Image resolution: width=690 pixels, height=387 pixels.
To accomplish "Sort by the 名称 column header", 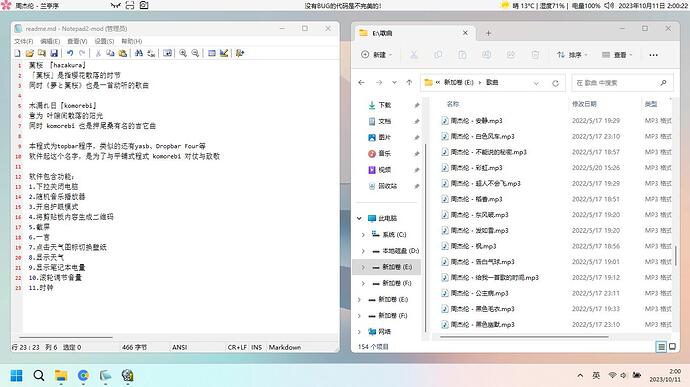I will (453, 104).
